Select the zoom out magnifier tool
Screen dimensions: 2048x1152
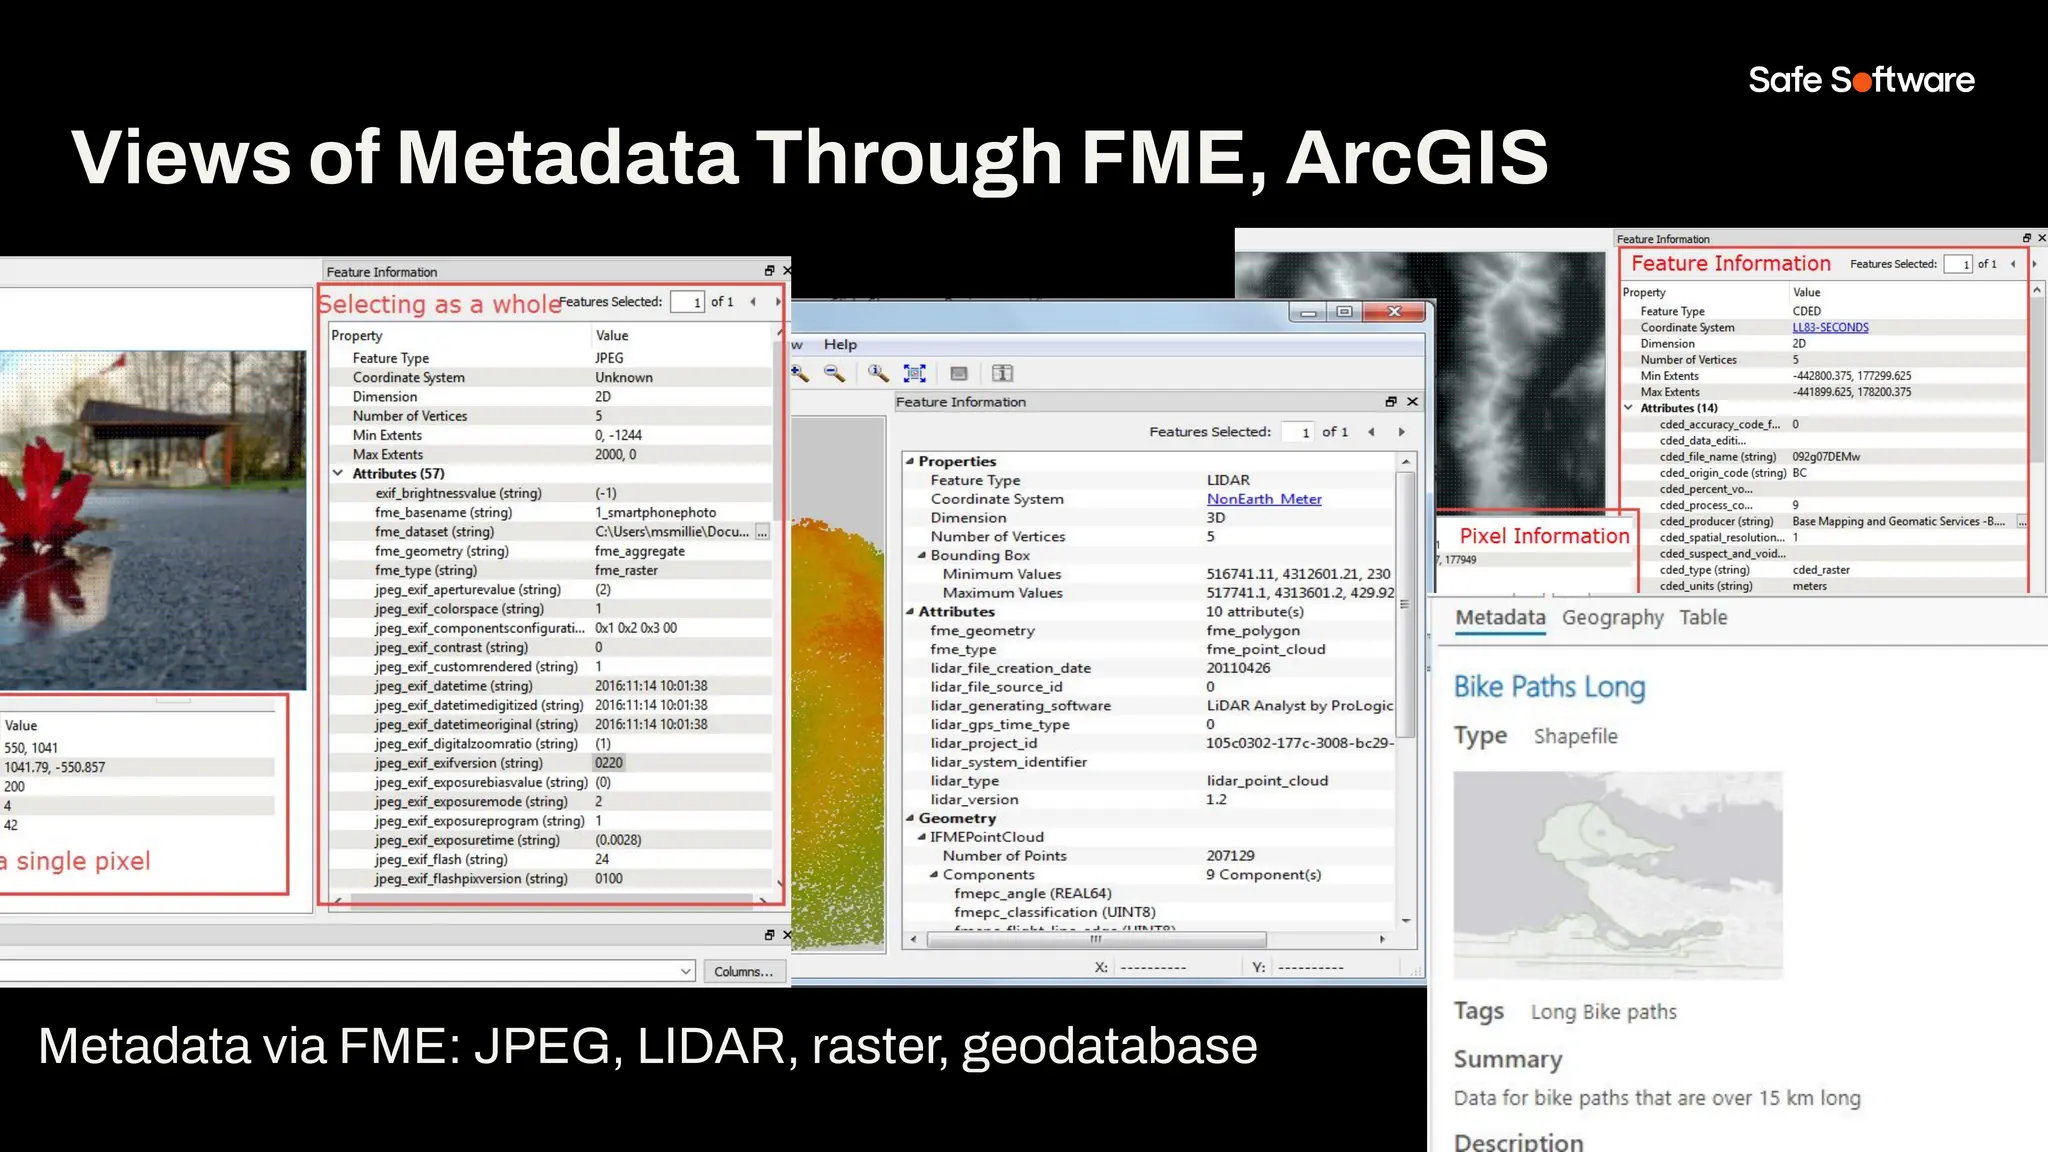(x=835, y=373)
